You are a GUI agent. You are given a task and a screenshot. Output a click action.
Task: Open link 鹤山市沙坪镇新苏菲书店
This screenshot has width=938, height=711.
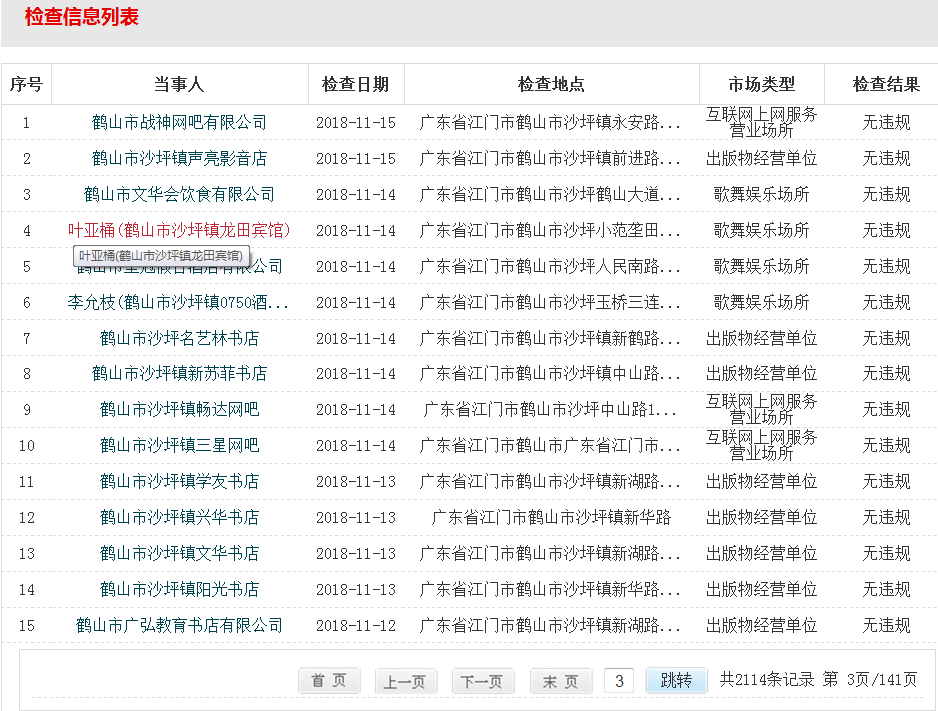[x=179, y=373]
